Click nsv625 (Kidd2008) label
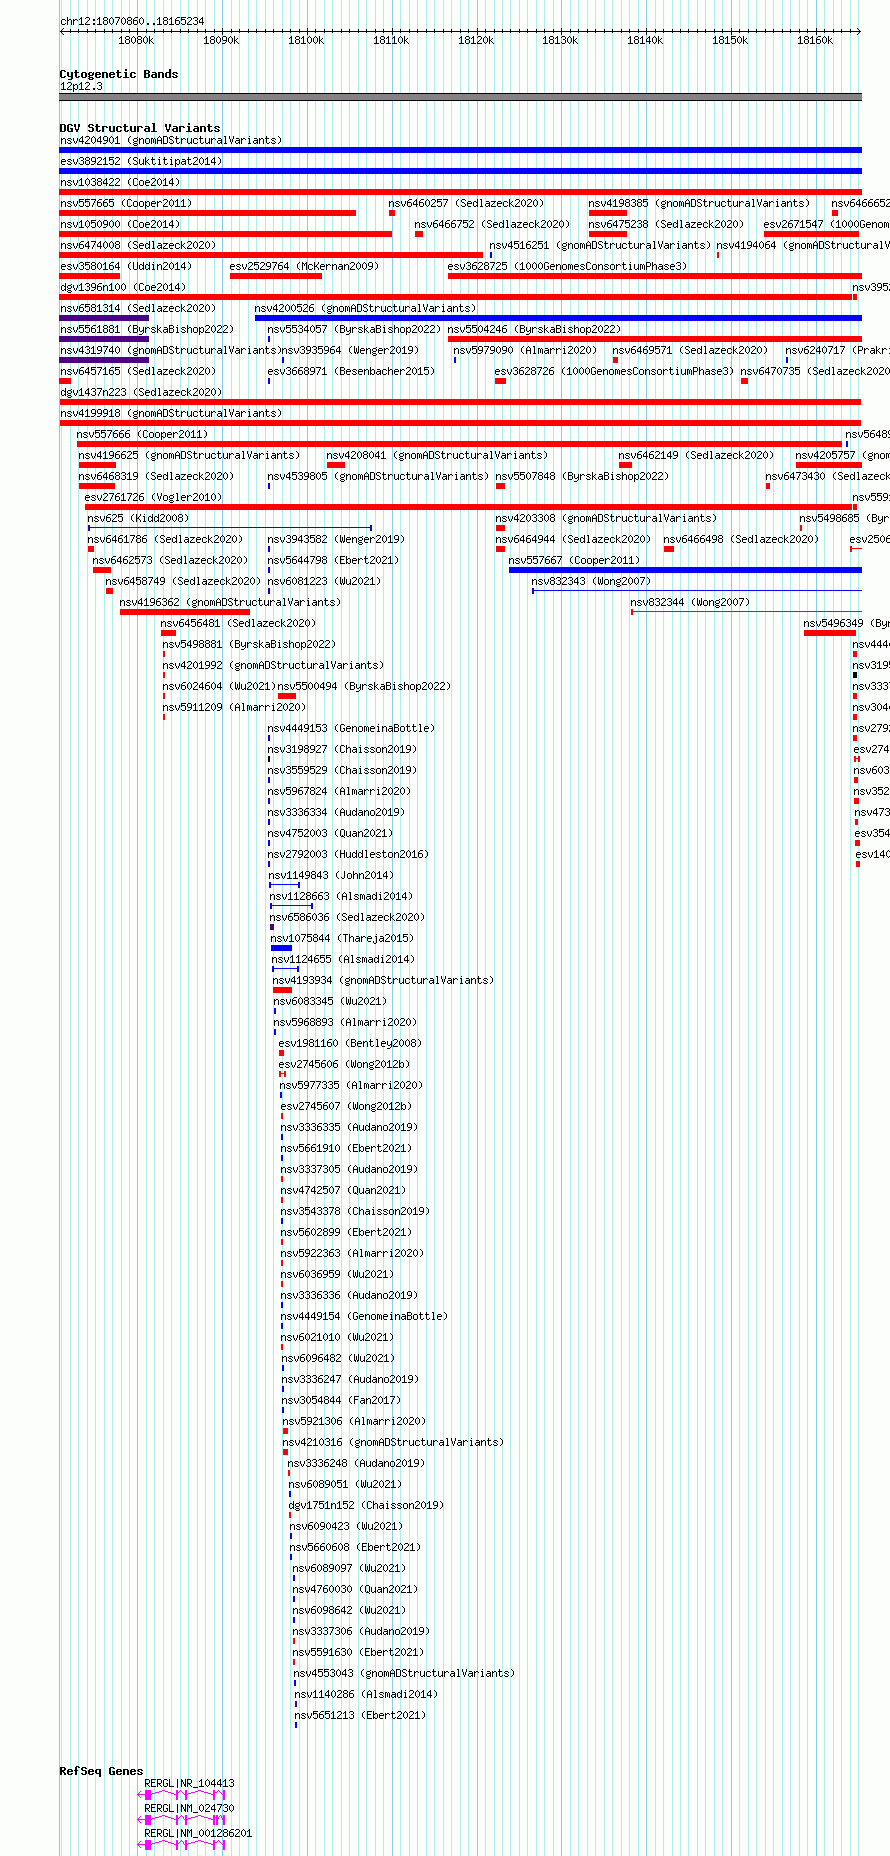The width and height of the screenshot is (890, 1856). coord(138,518)
